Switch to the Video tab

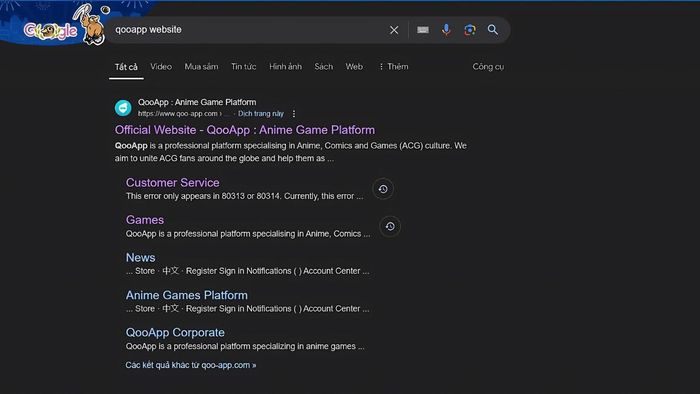click(x=161, y=66)
